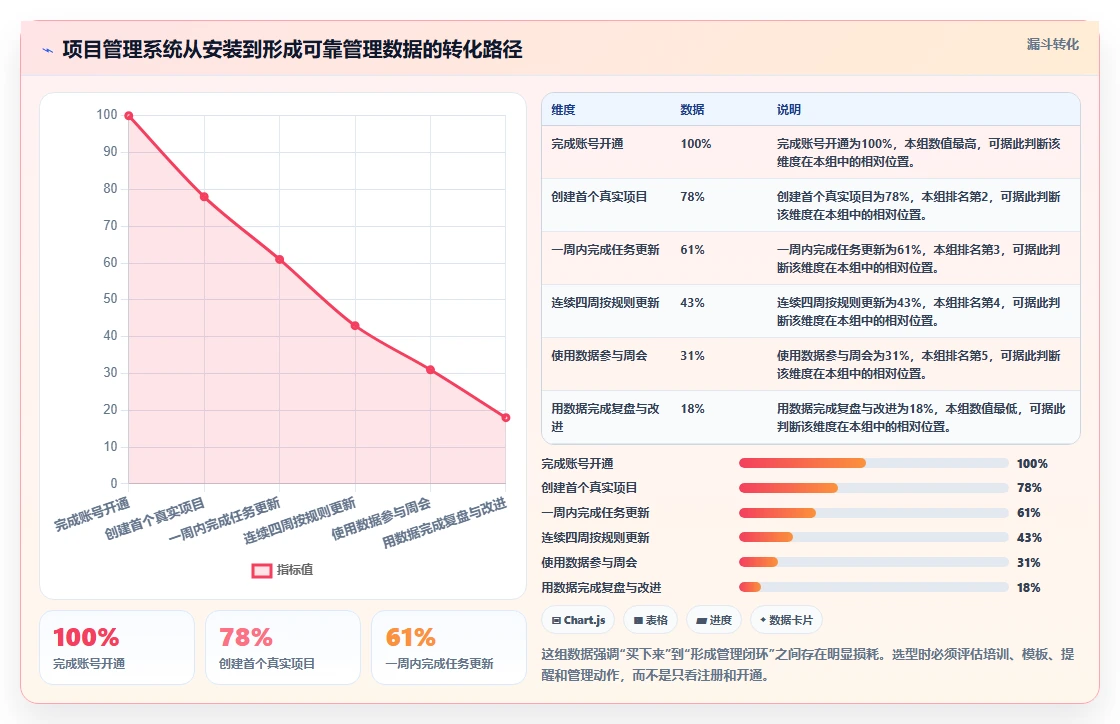Click the chart point at value 100
This screenshot has height=724, width=1120.
pos(129,116)
